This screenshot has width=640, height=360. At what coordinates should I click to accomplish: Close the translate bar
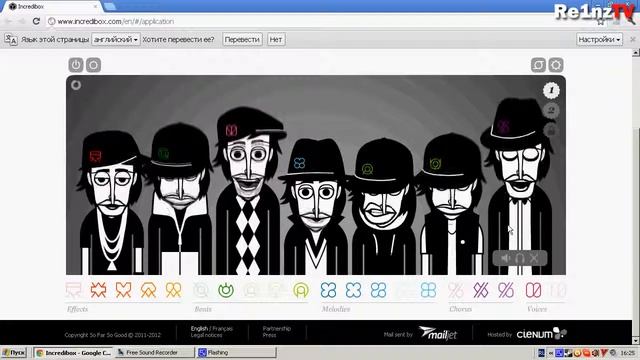(x=633, y=40)
